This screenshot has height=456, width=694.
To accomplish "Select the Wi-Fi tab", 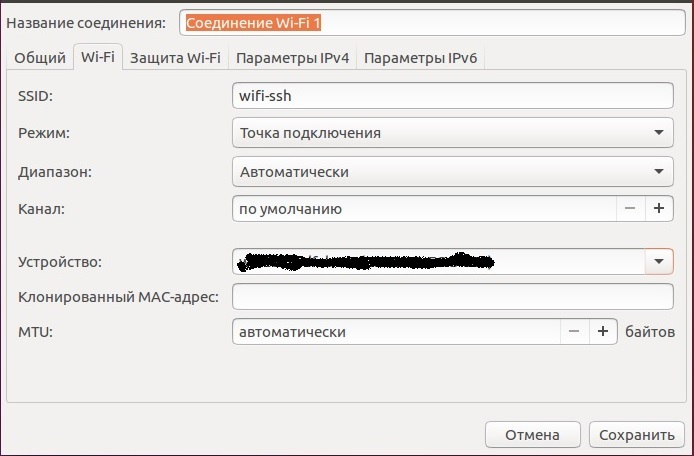I will [97, 58].
